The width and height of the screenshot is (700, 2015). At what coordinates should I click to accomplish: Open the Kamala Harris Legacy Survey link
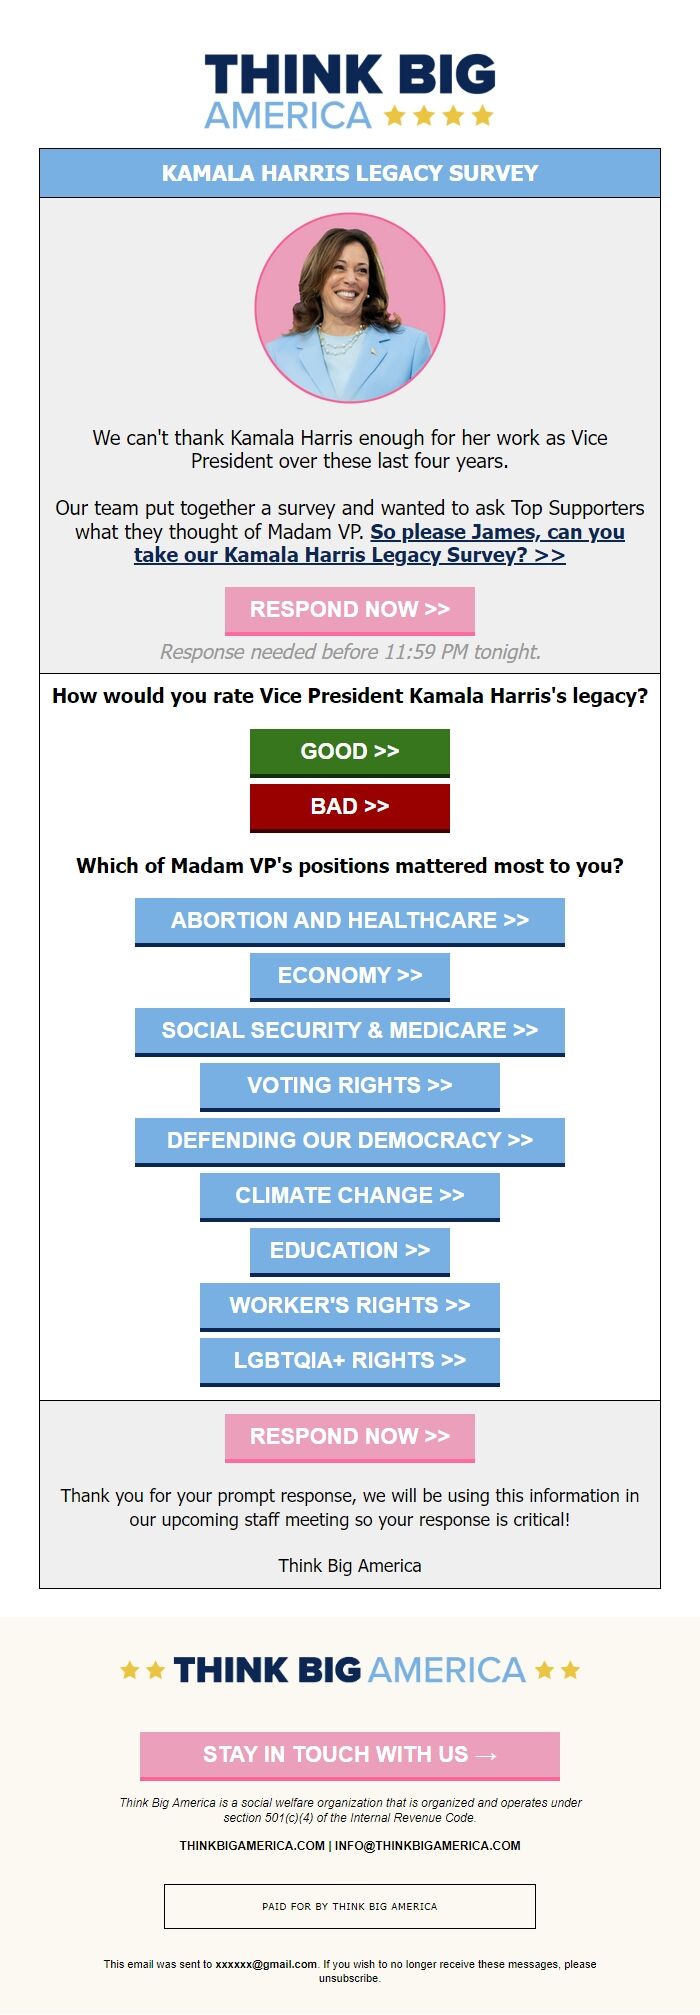pos(379,543)
